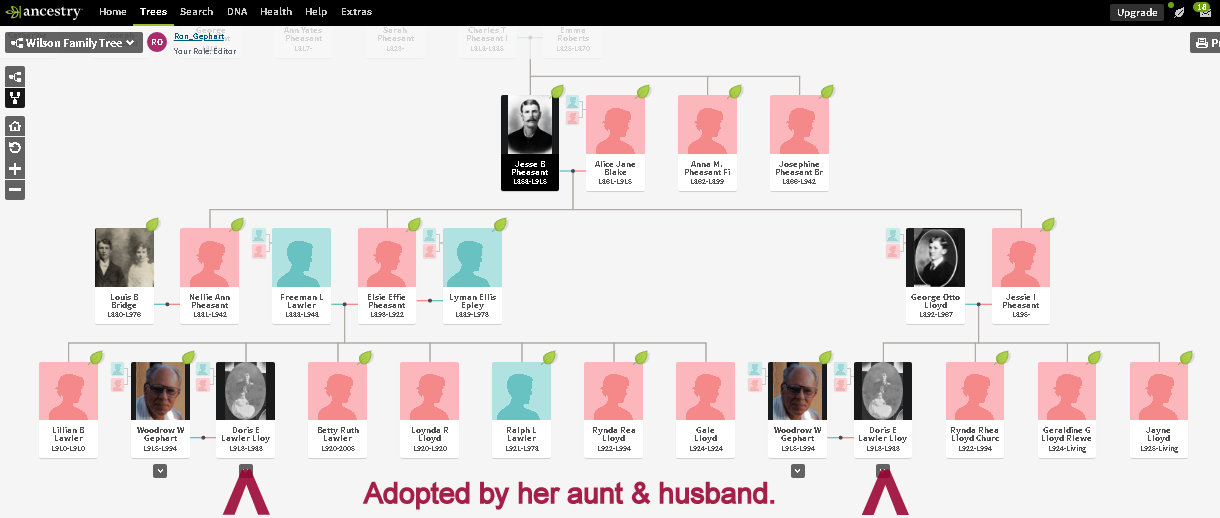1220x518 pixels.
Task: Open the Trees menu
Action: pos(153,12)
